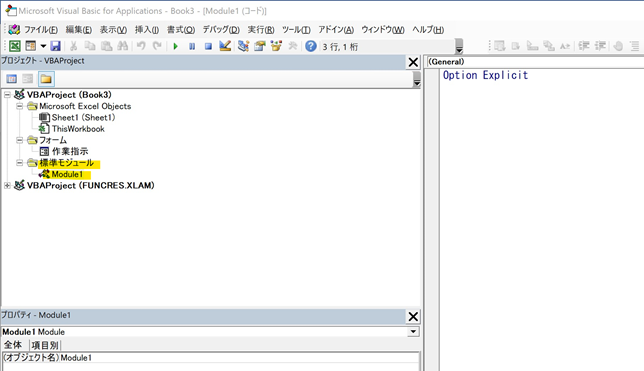Click the Copy toolbar icon
Viewport: 644px width, 371px height.
[x=90, y=46]
